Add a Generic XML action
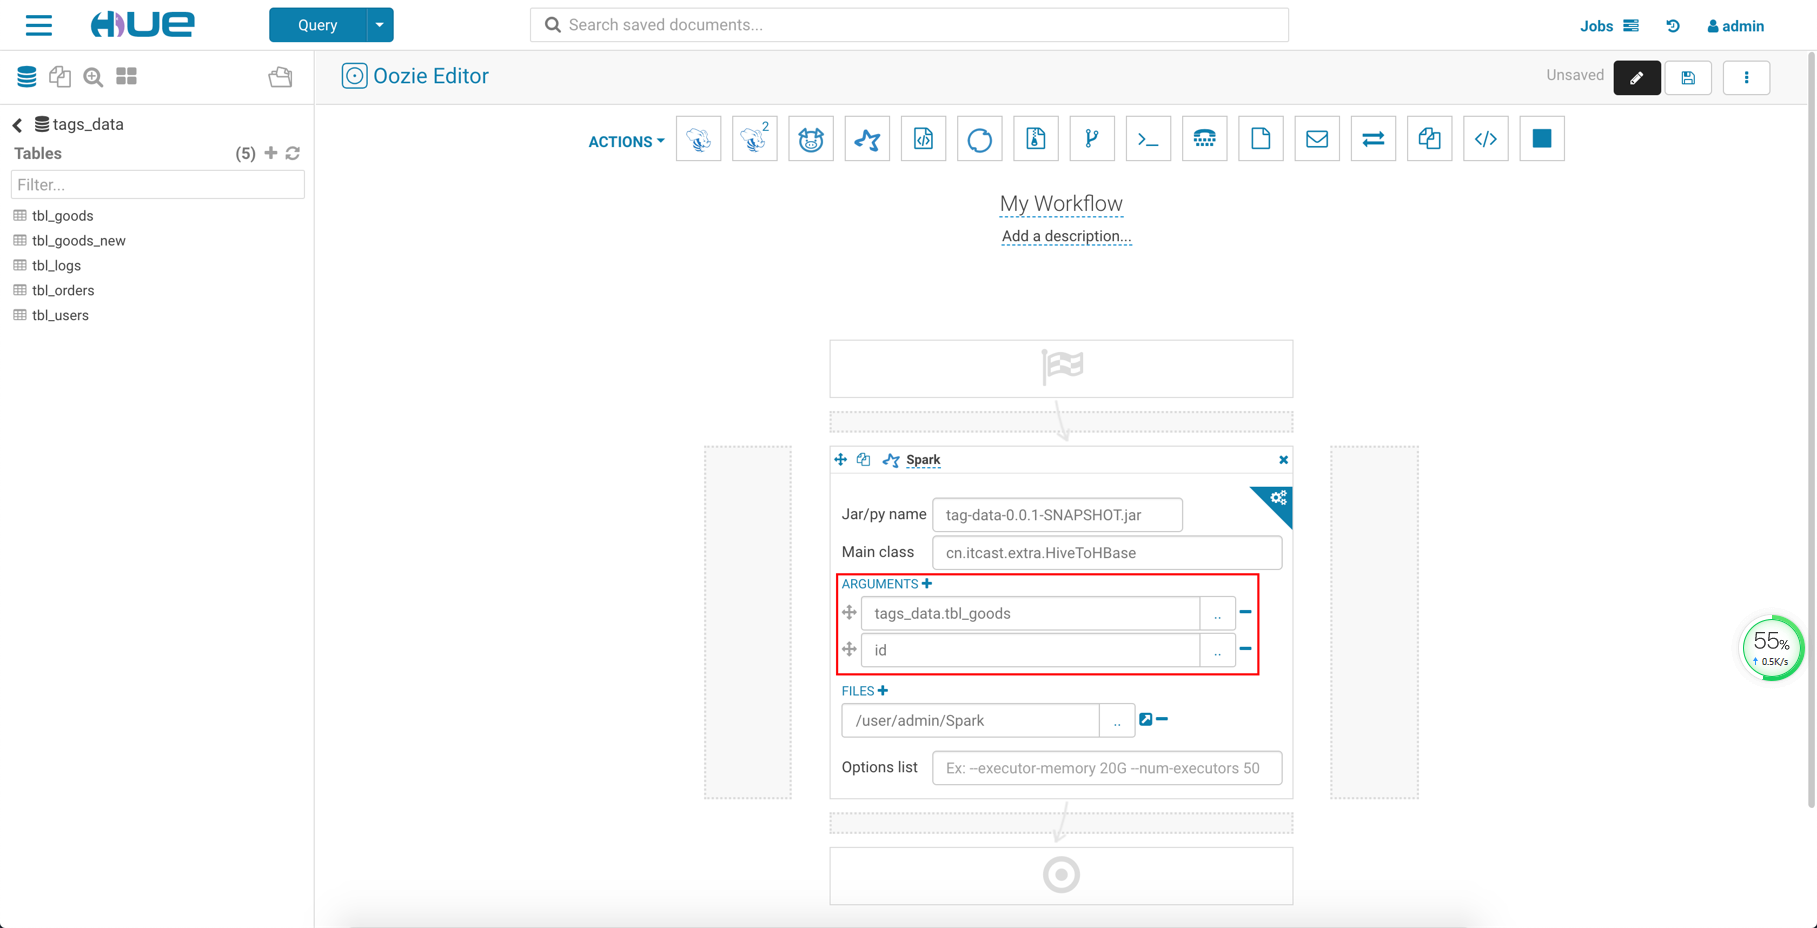Image resolution: width=1817 pixels, height=928 pixels. 1486,139
